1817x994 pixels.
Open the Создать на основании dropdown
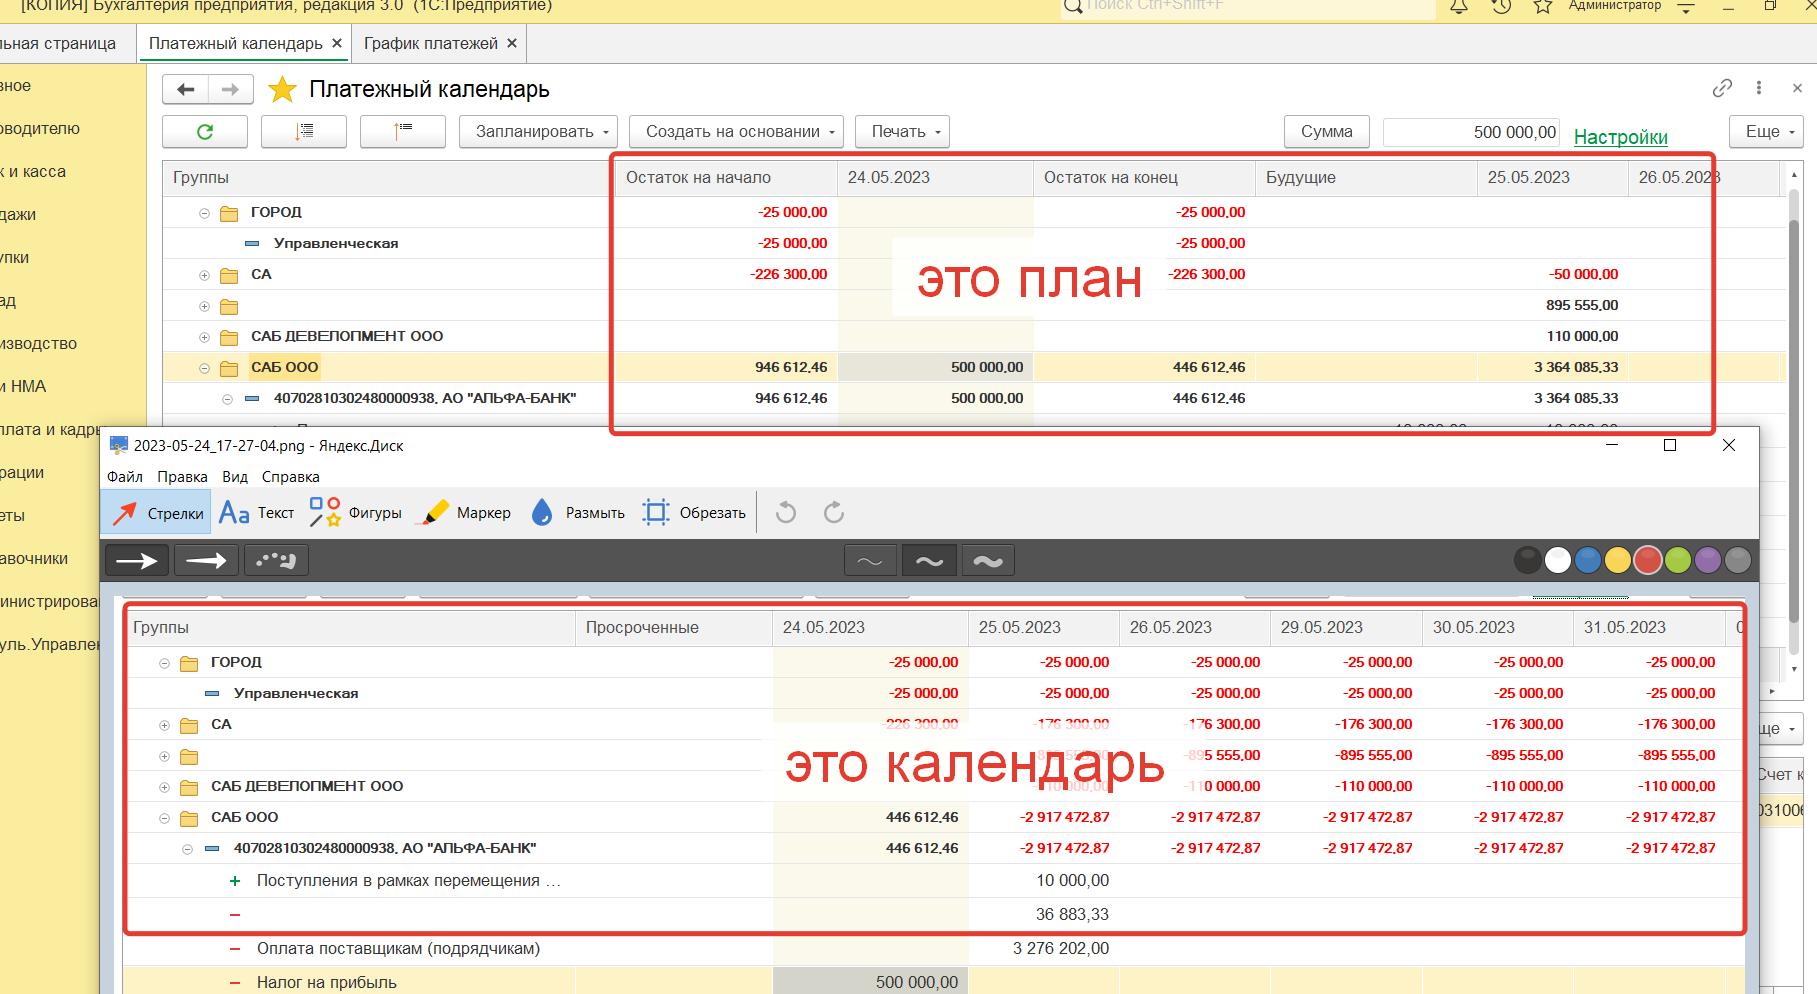pos(736,131)
